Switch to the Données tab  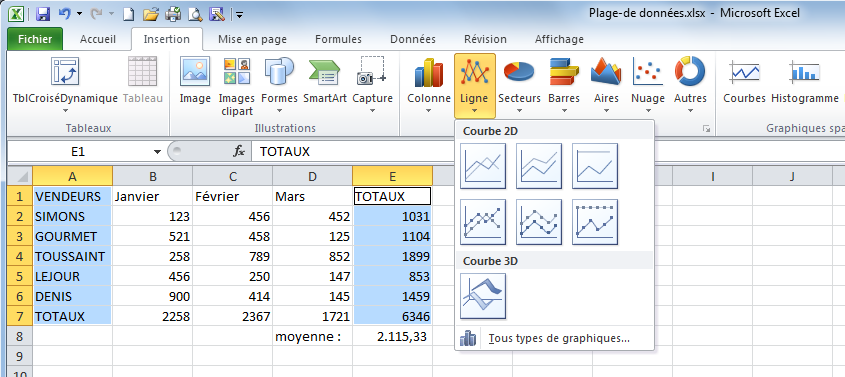pyautogui.click(x=413, y=39)
